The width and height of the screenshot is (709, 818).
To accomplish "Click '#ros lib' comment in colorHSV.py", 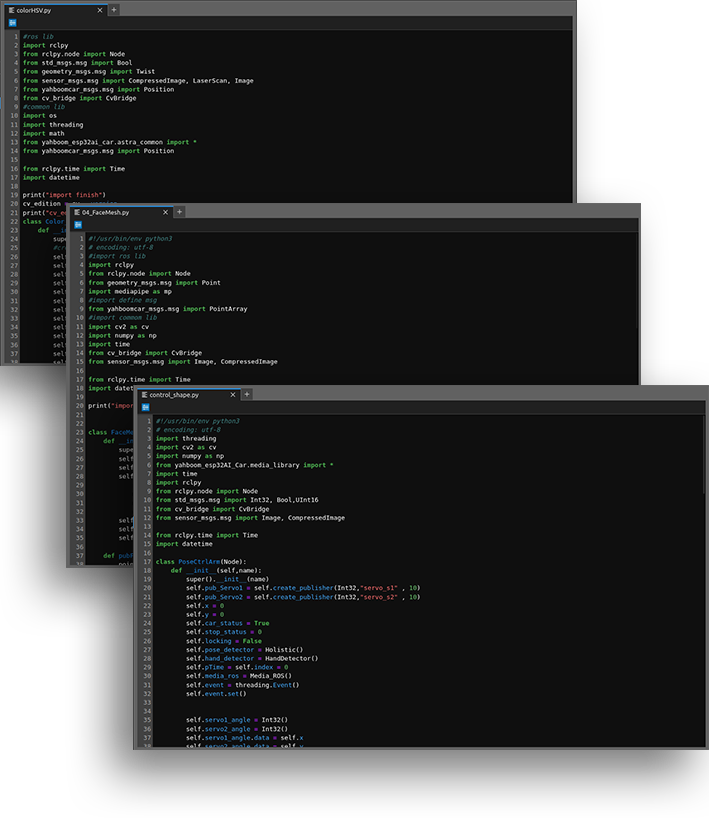I will tap(38, 37).
